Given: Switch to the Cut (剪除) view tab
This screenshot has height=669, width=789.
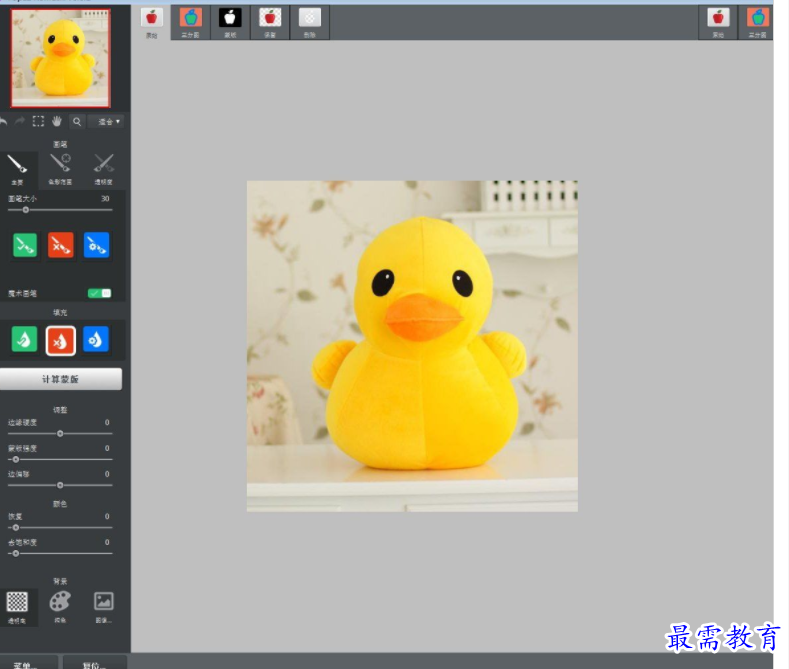Looking at the screenshot, I should tap(309, 23).
